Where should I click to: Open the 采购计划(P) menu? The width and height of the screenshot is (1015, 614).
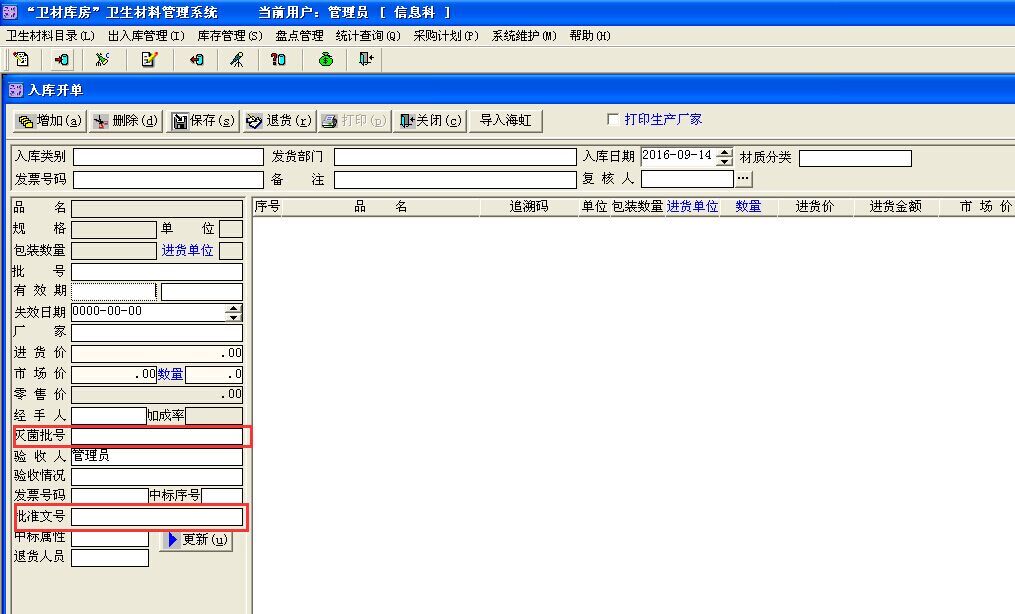click(x=446, y=36)
